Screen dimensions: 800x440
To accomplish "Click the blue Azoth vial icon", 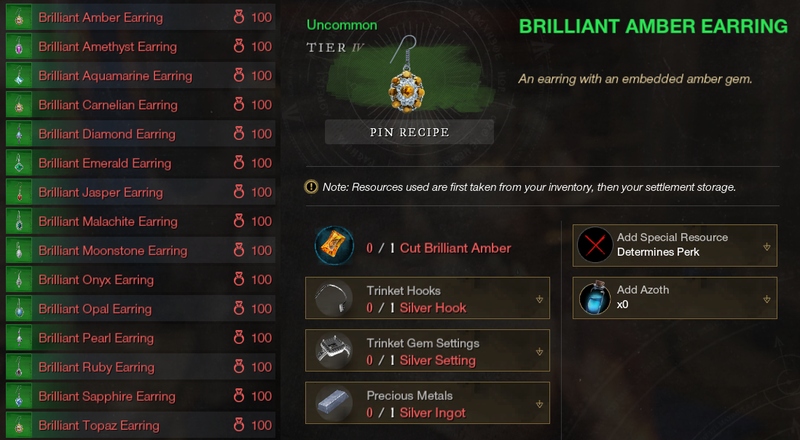I will [x=595, y=298].
